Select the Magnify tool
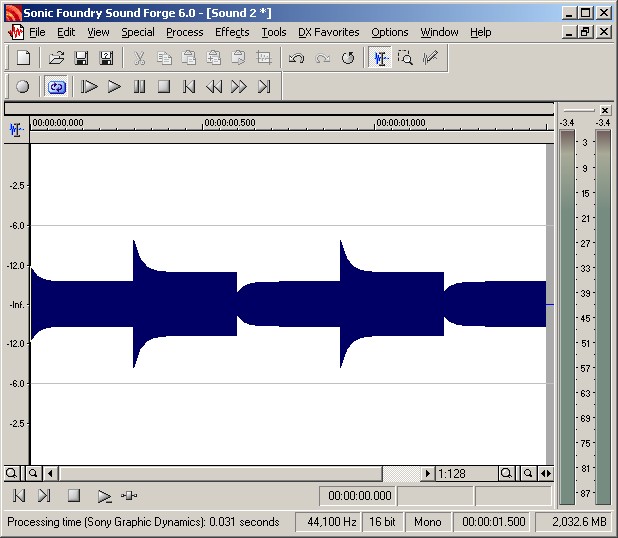This screenshot has width=618, height=538. [405, 58]
